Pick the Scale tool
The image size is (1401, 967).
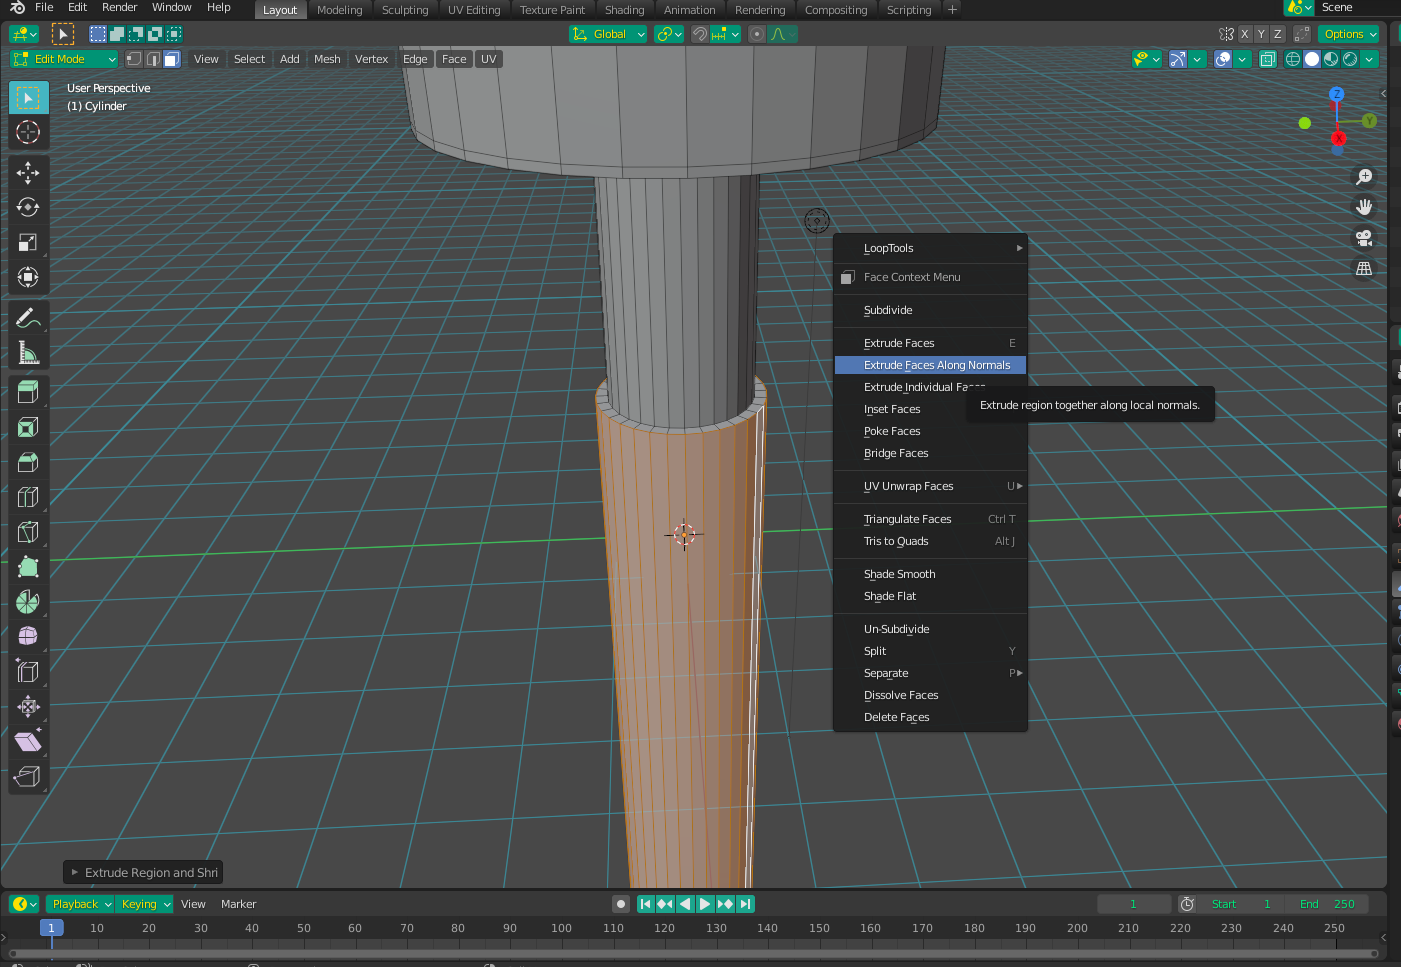click(28, 242)
